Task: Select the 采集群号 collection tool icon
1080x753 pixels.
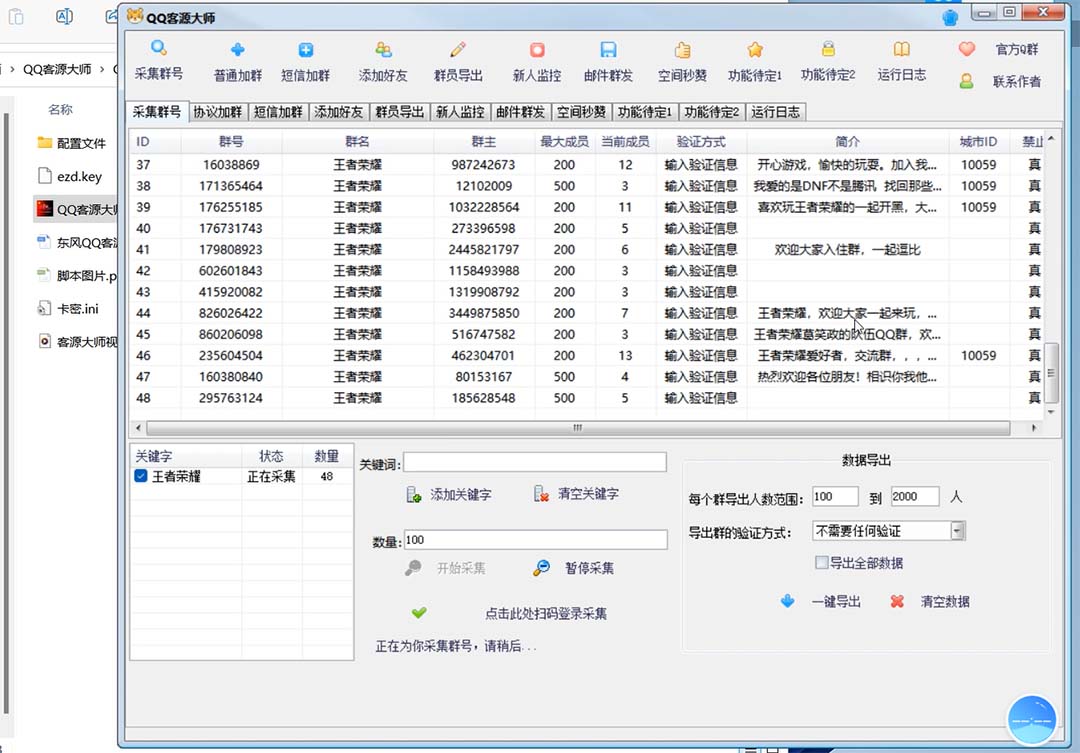Action: coord(159,56)
